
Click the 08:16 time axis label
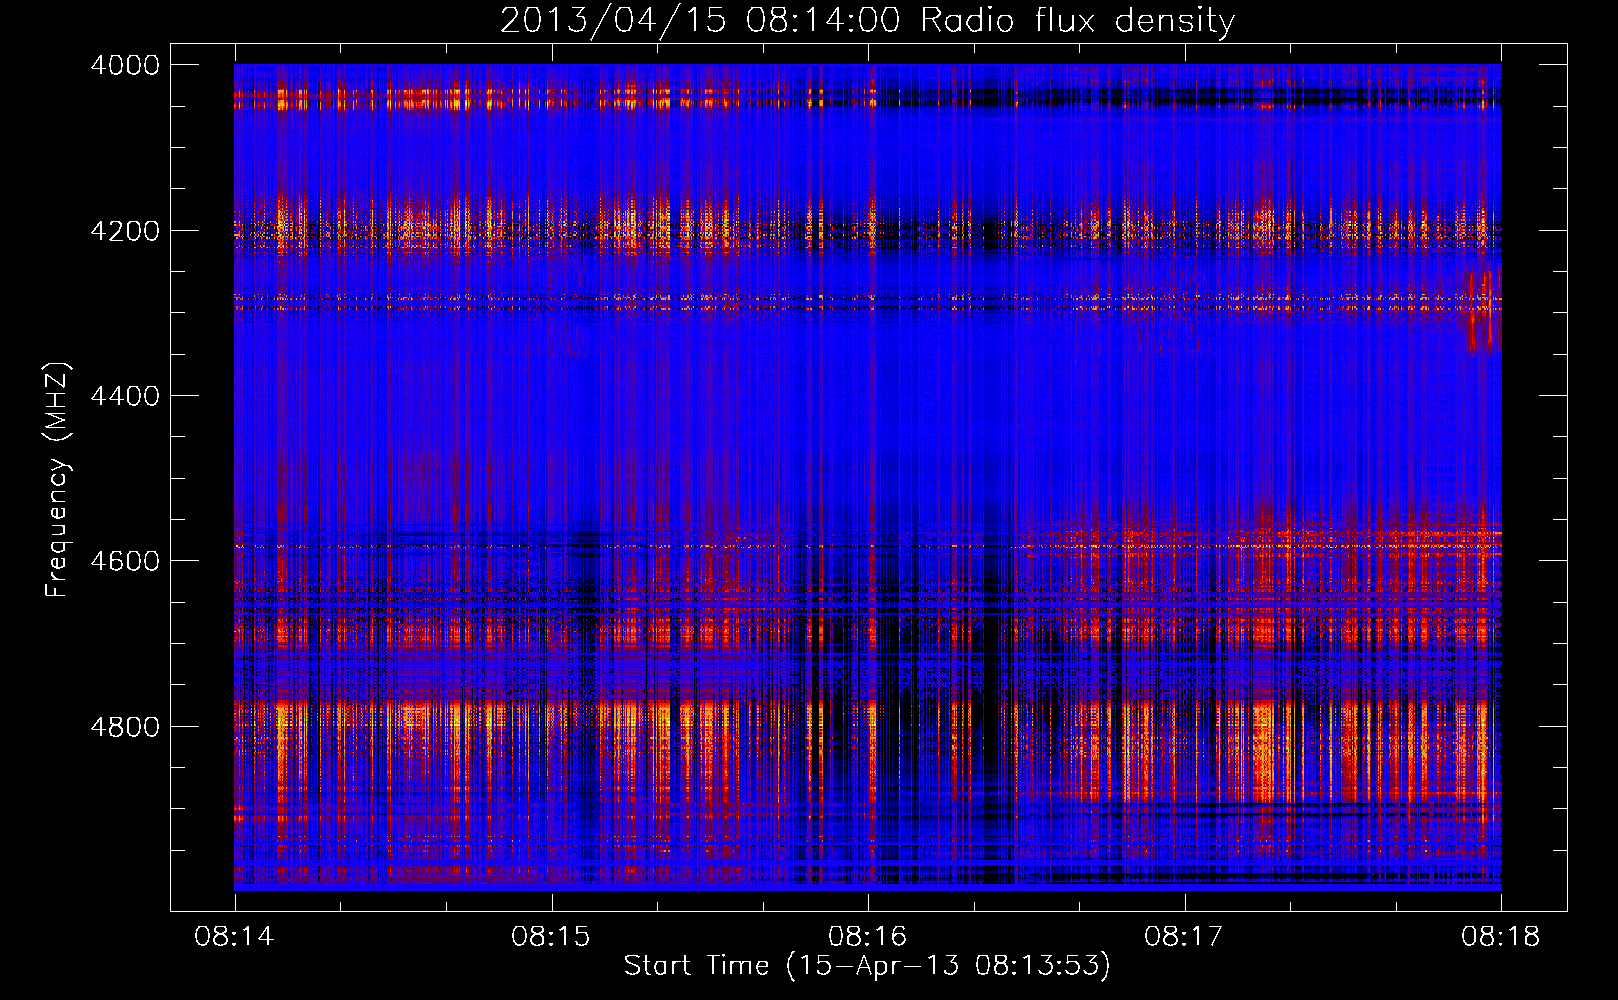point(868,937)
